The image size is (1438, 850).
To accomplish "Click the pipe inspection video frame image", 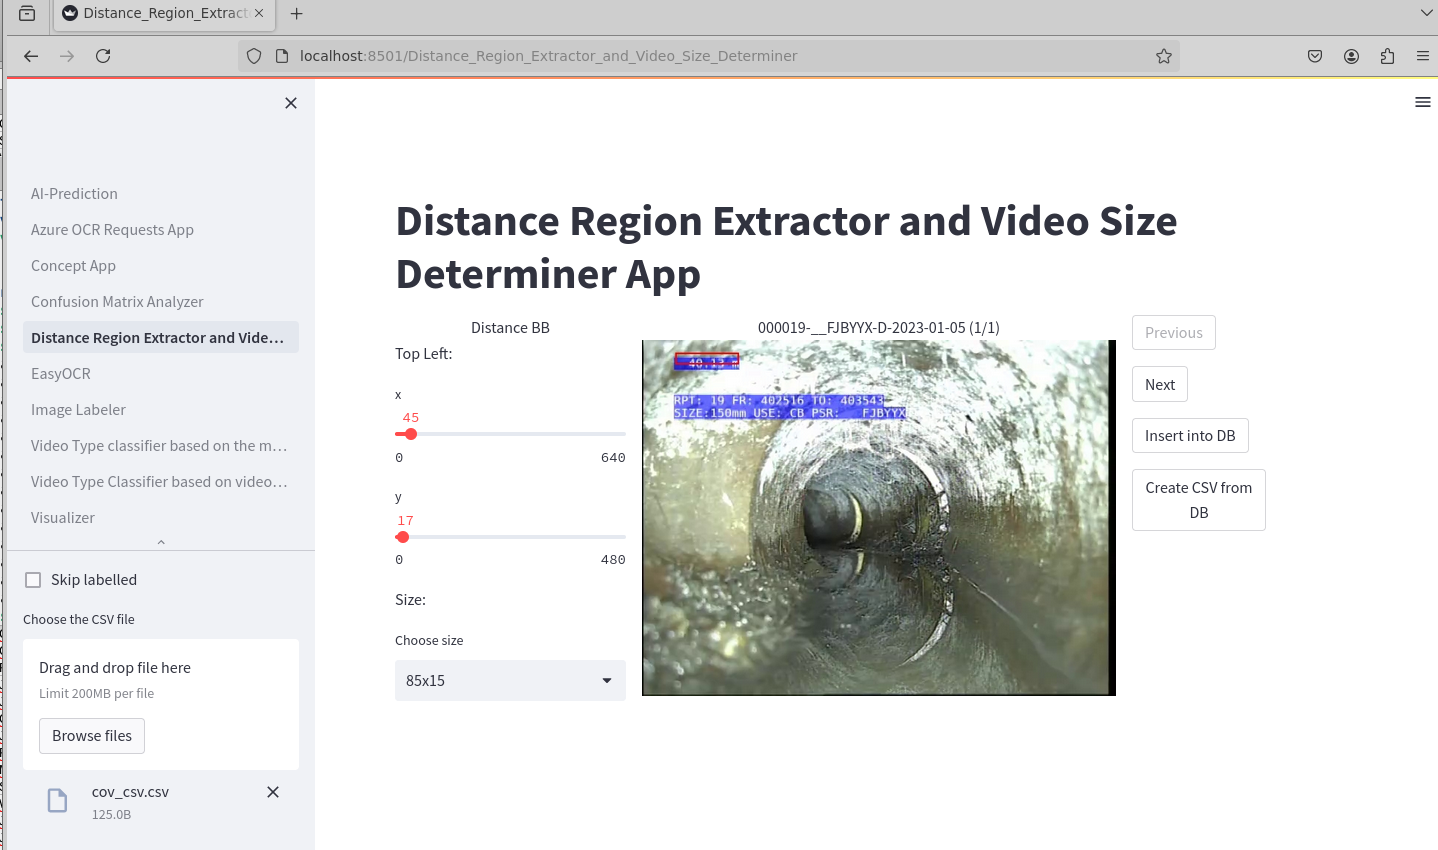I will (878, 518).
